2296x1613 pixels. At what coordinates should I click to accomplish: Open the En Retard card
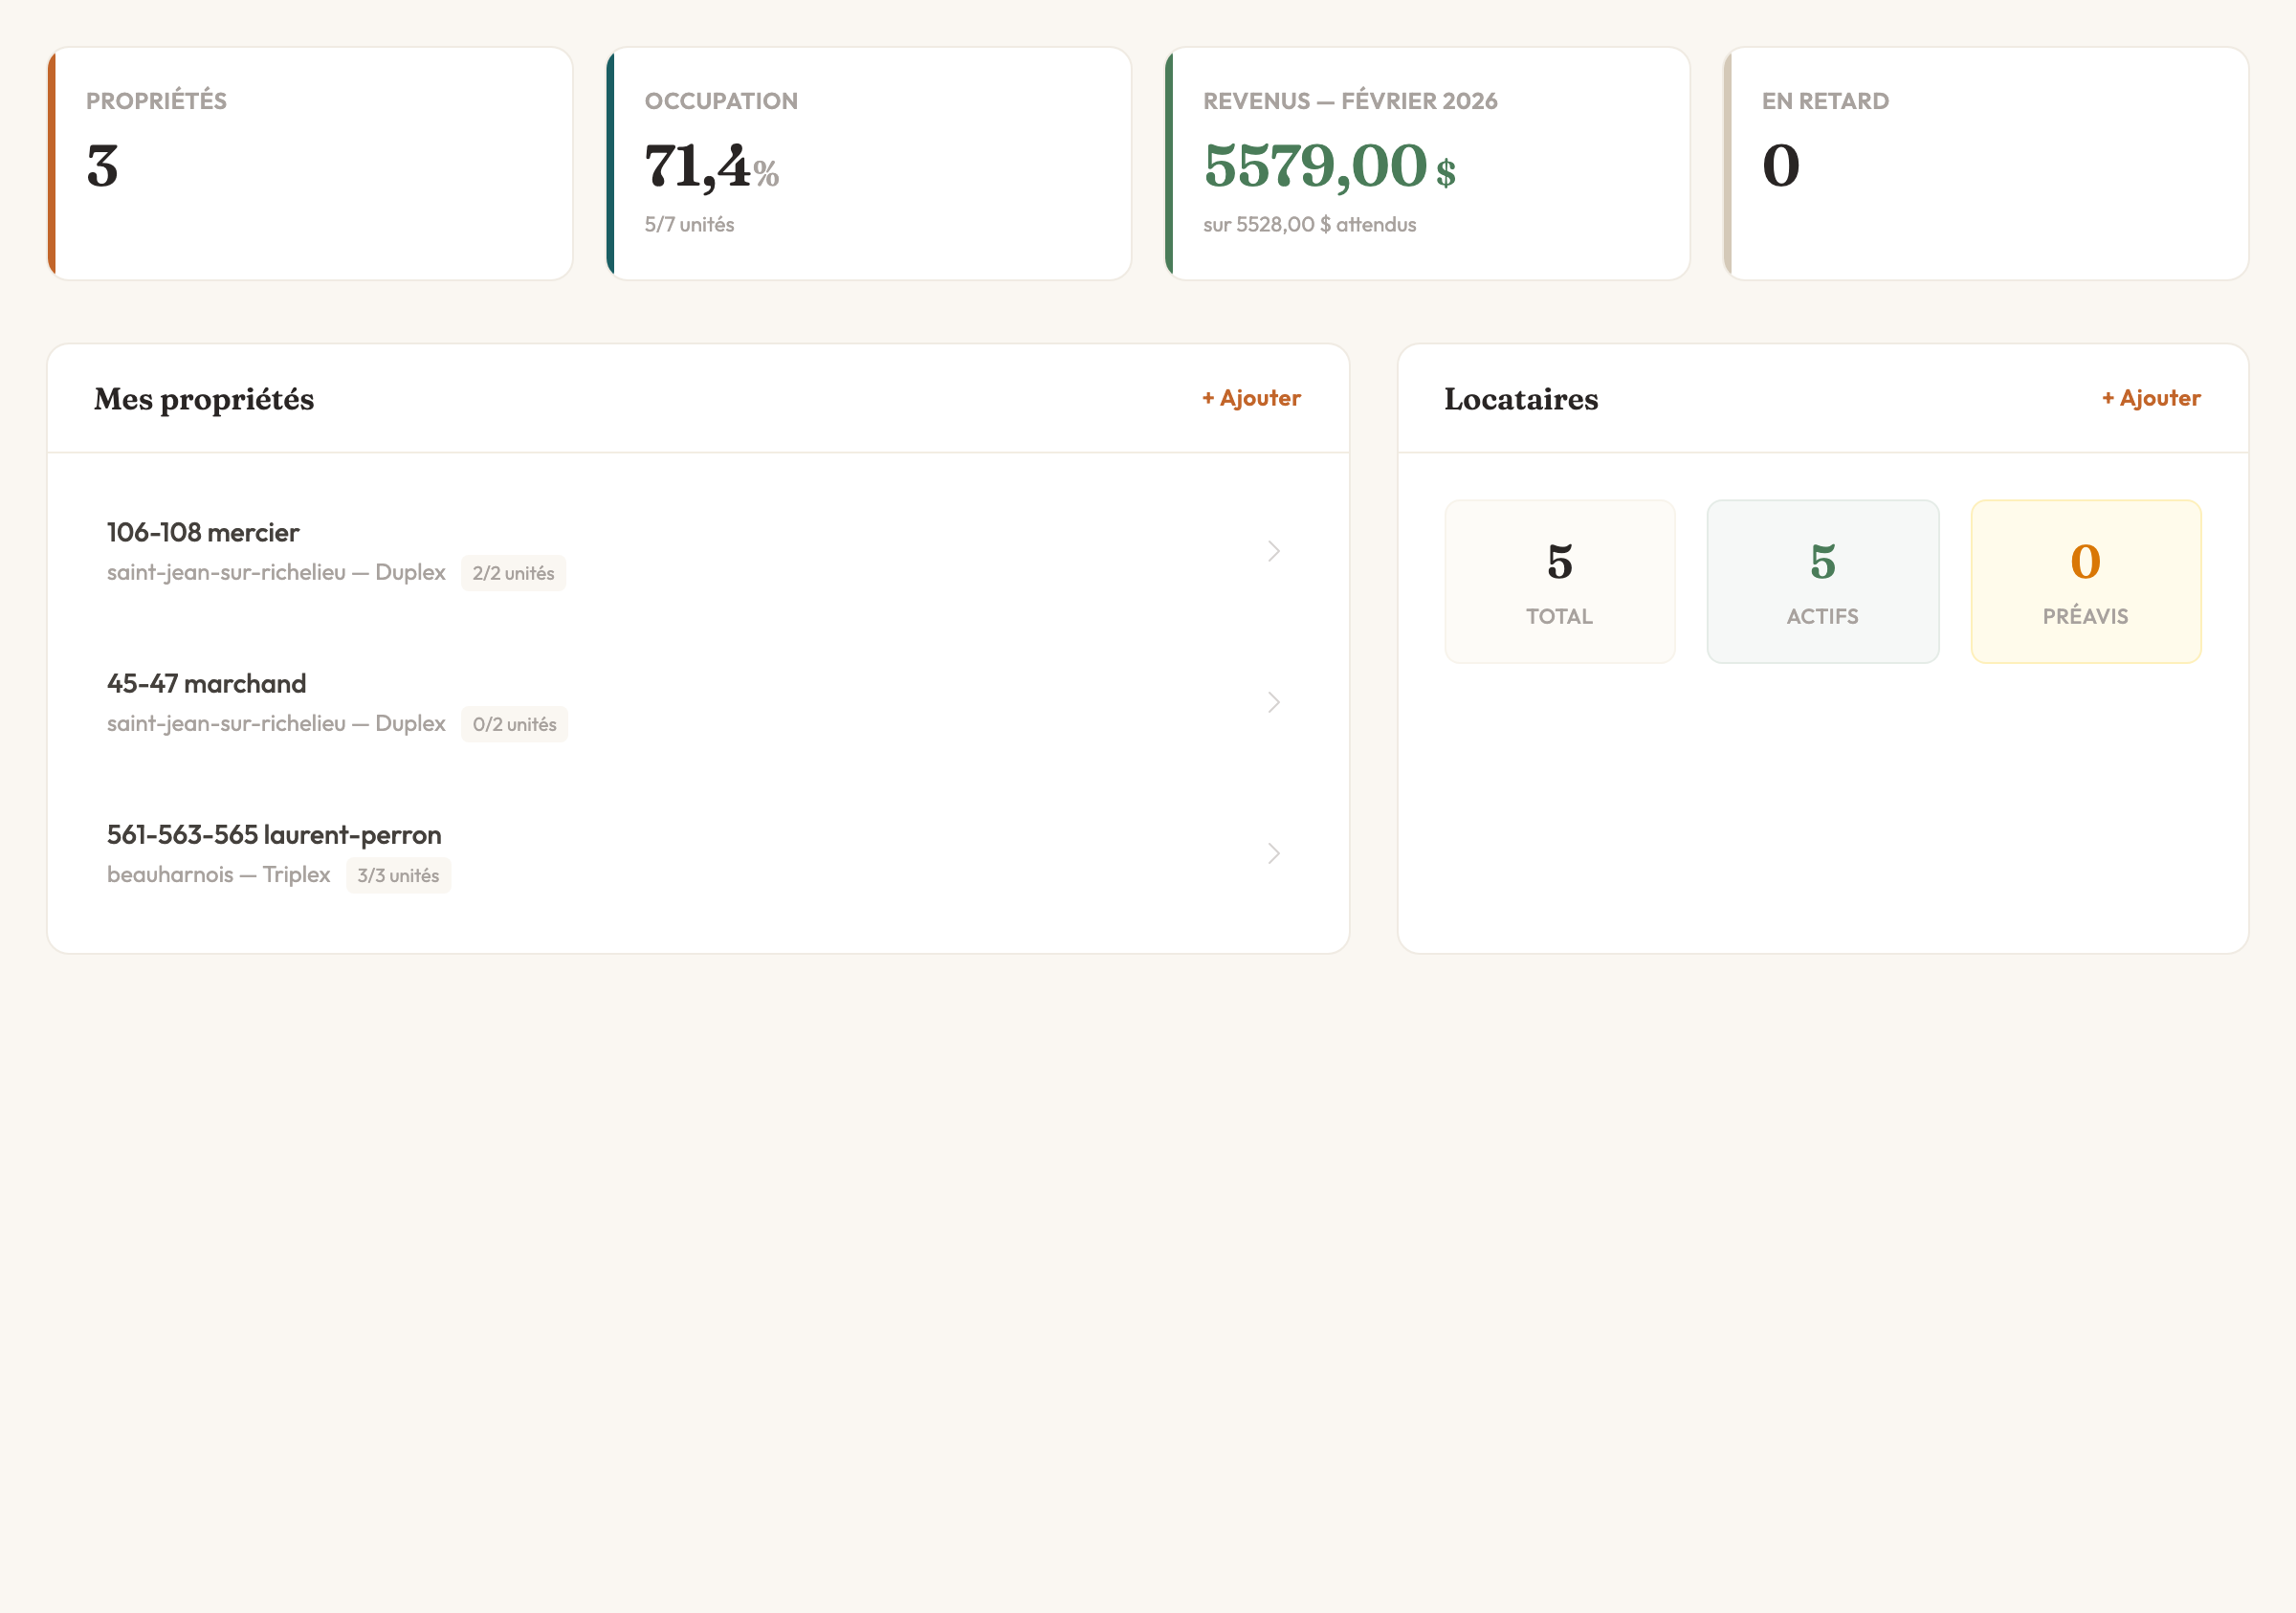(1986, 161)
